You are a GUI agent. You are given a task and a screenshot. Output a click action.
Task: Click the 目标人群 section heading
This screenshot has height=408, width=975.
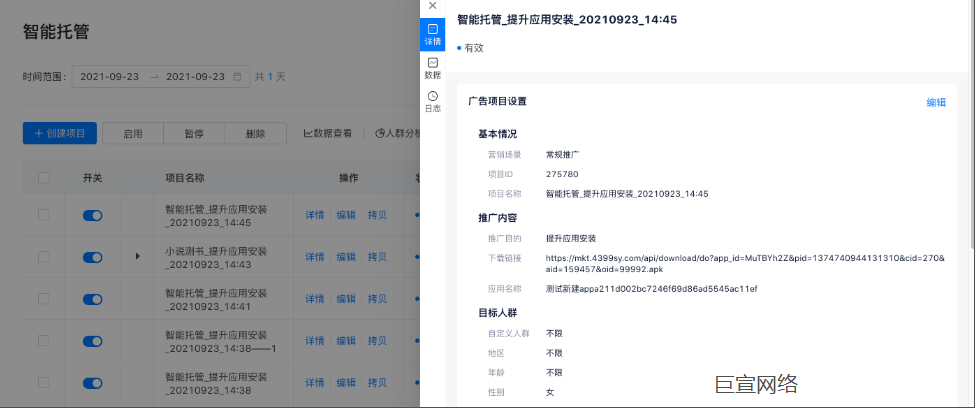[x=497, y=313]
